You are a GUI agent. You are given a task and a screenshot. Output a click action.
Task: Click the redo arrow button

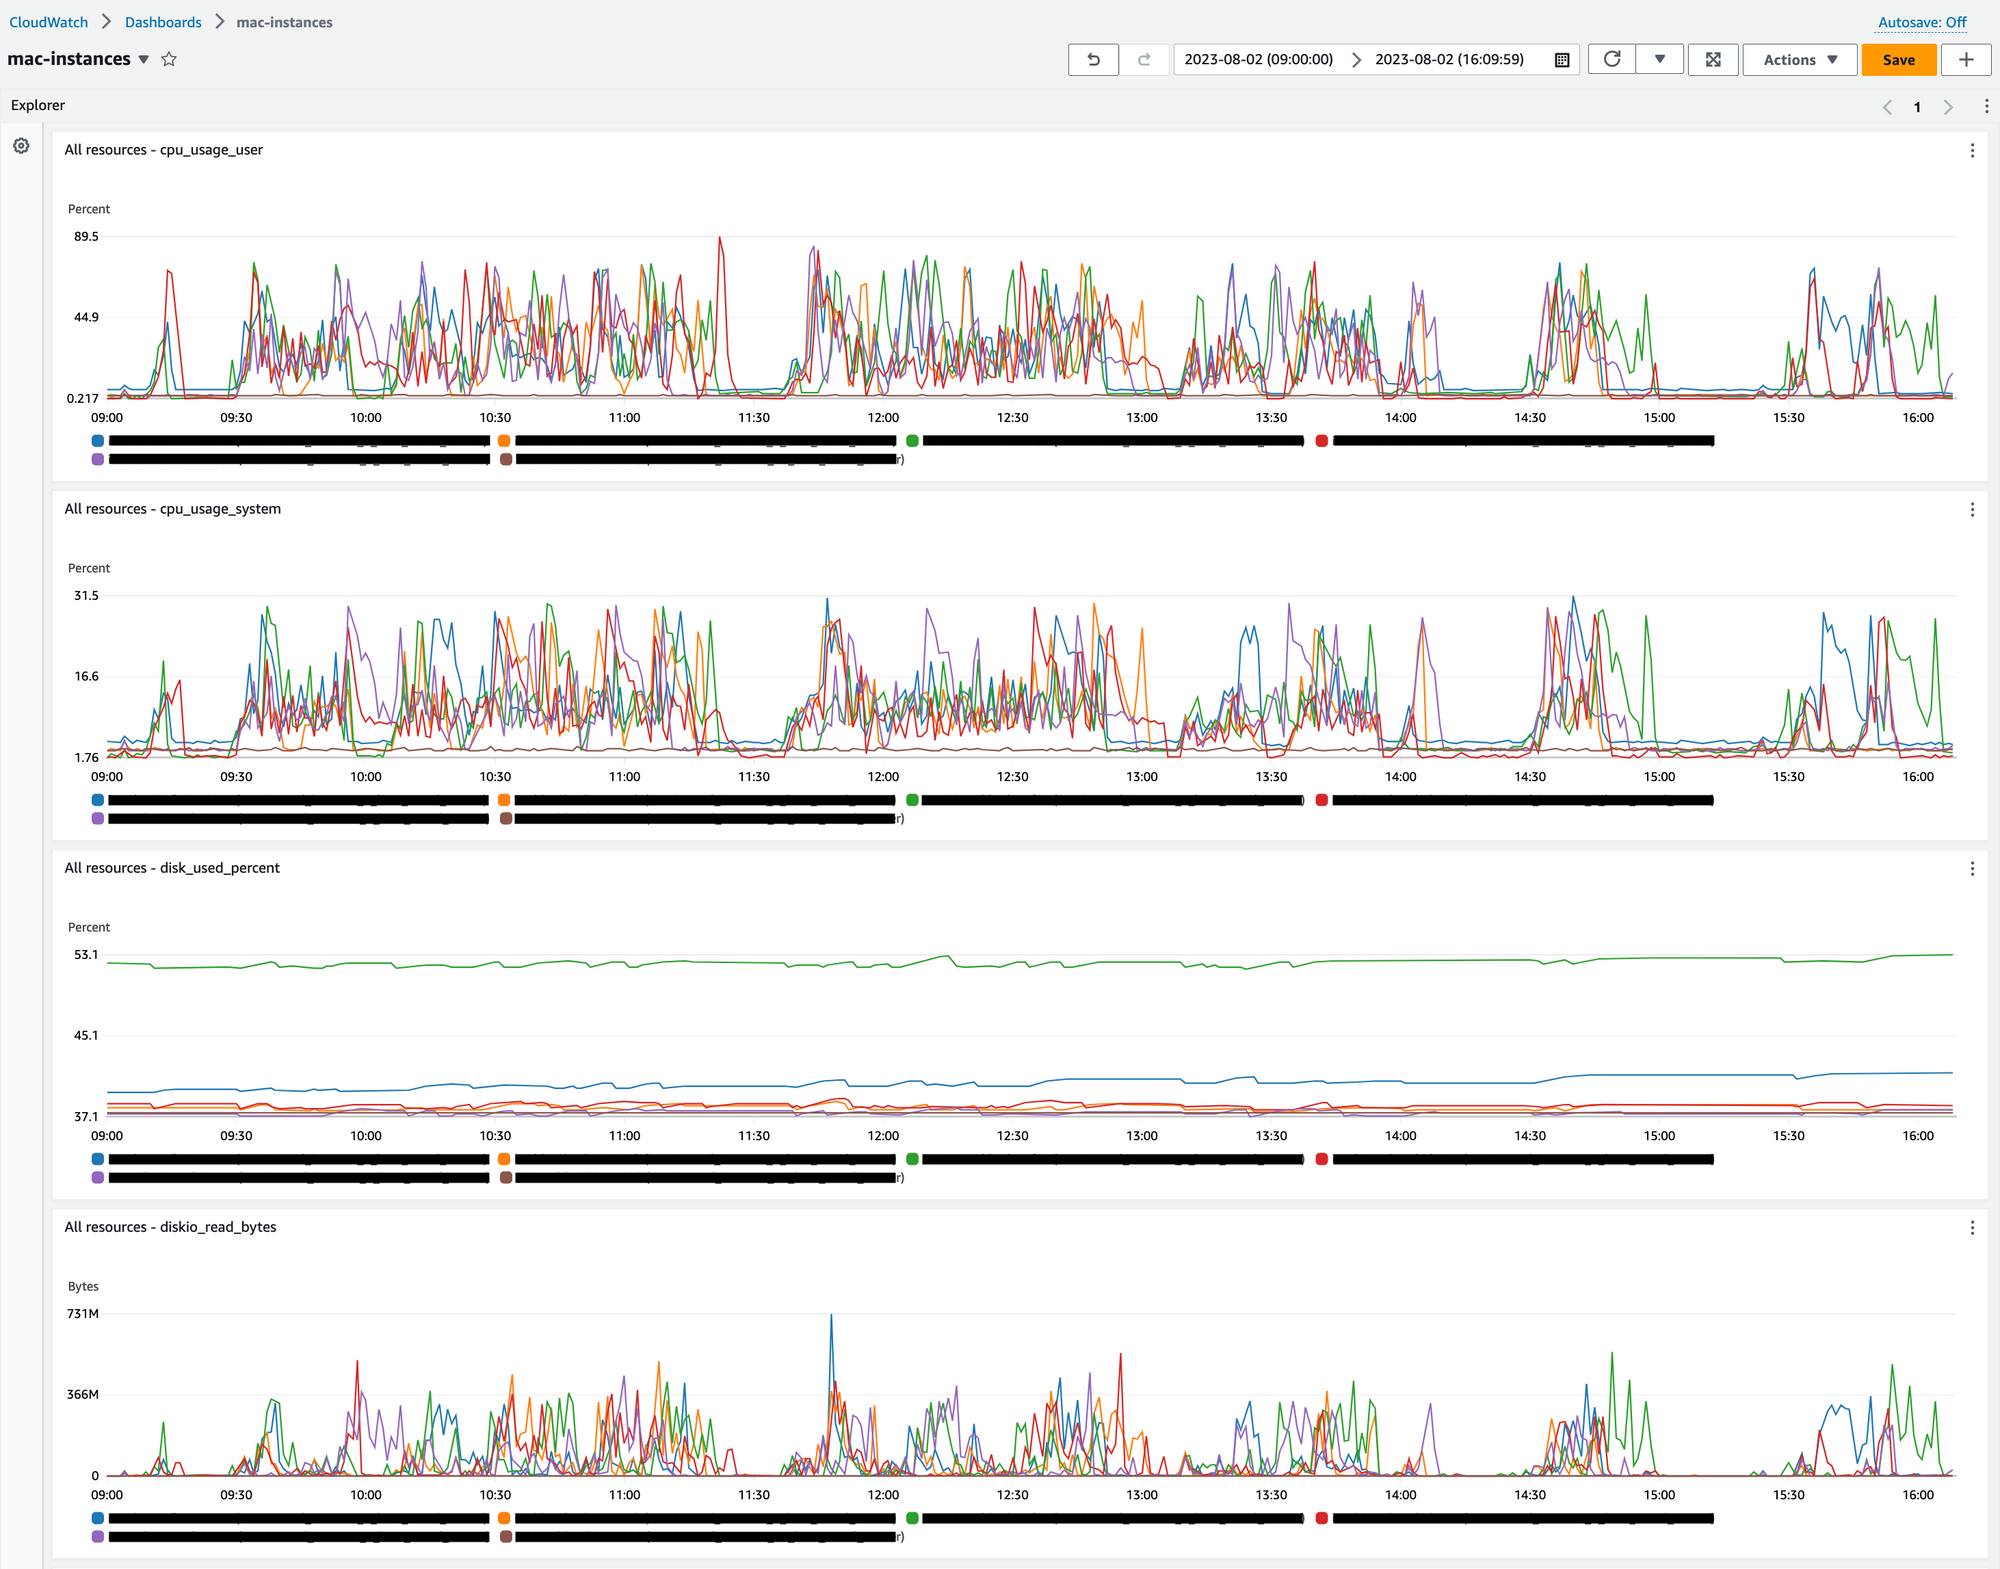click(x=1144, y=60)
